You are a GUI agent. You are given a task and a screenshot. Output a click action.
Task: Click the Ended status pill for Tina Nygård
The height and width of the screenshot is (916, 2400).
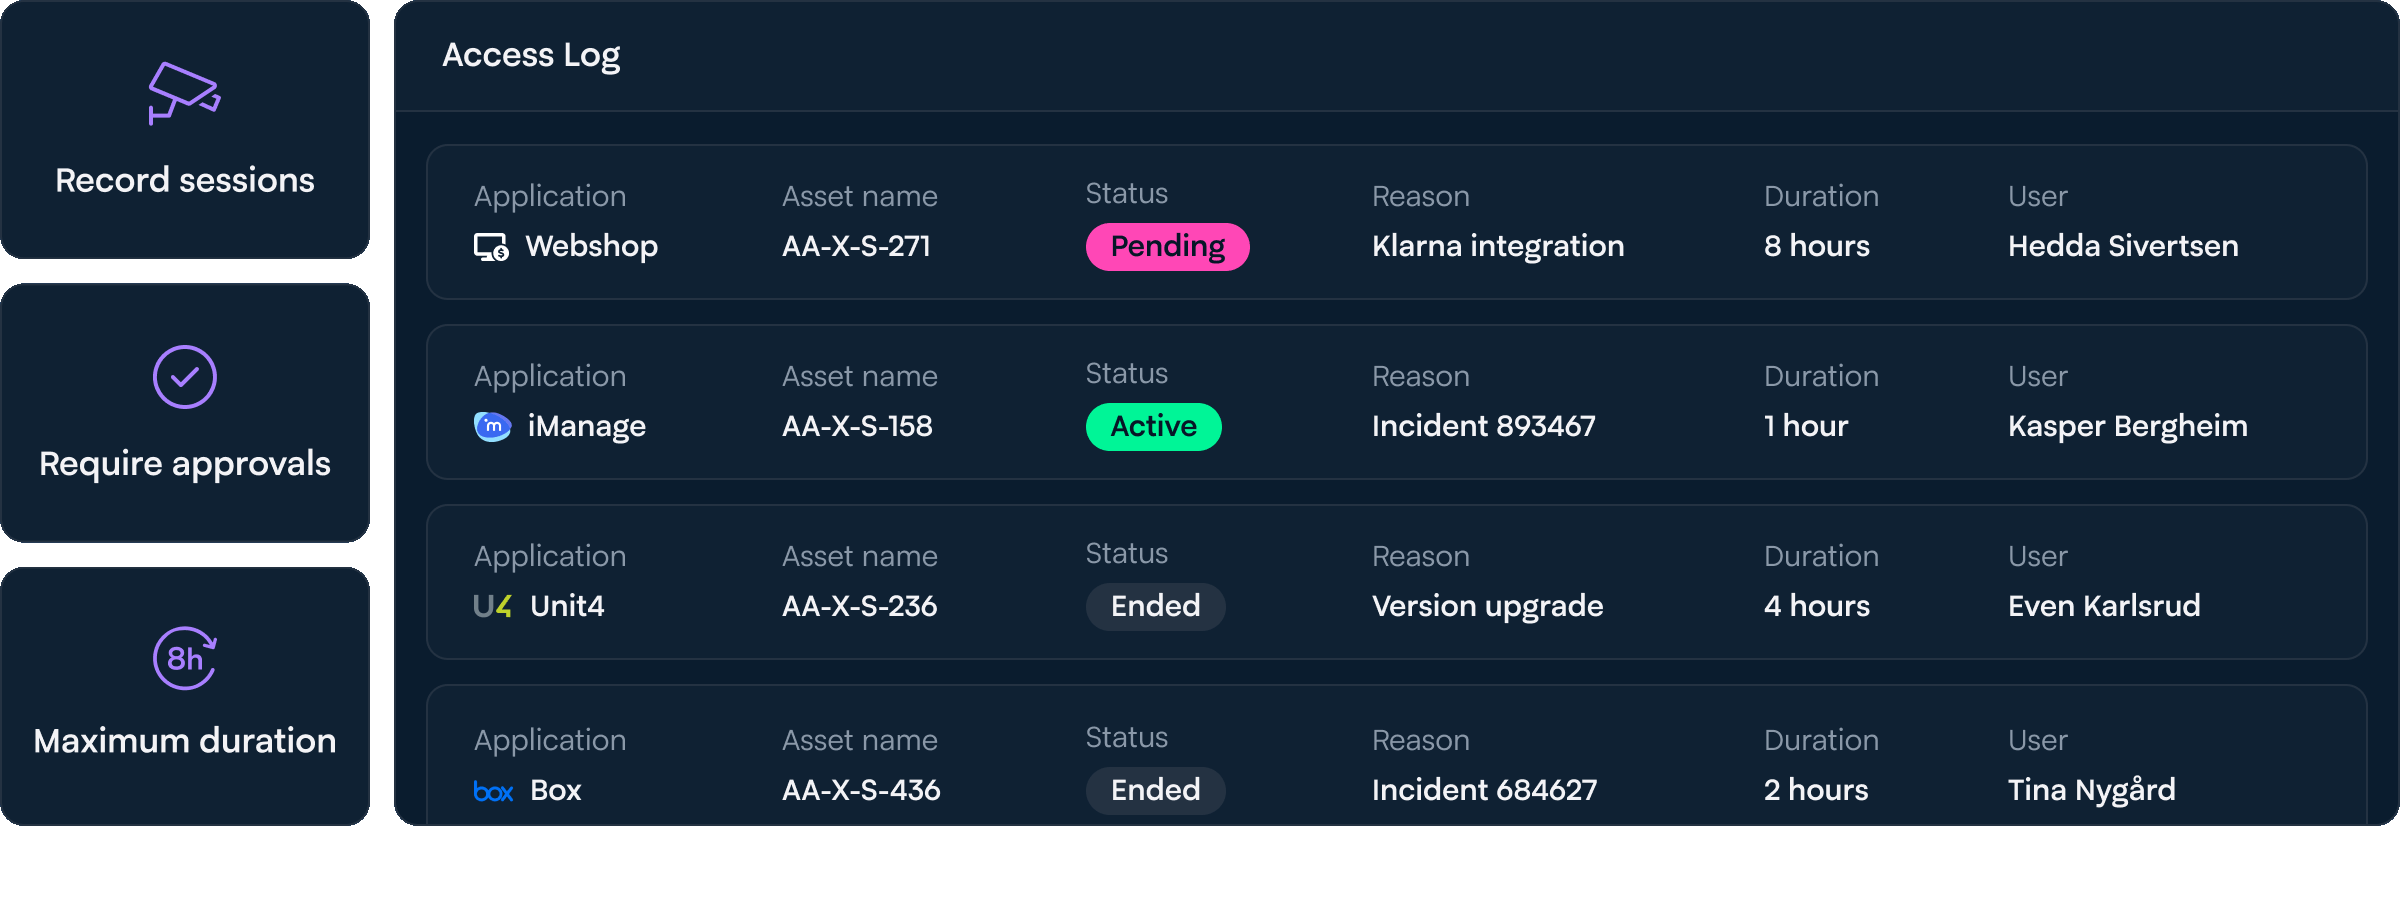1155,790
